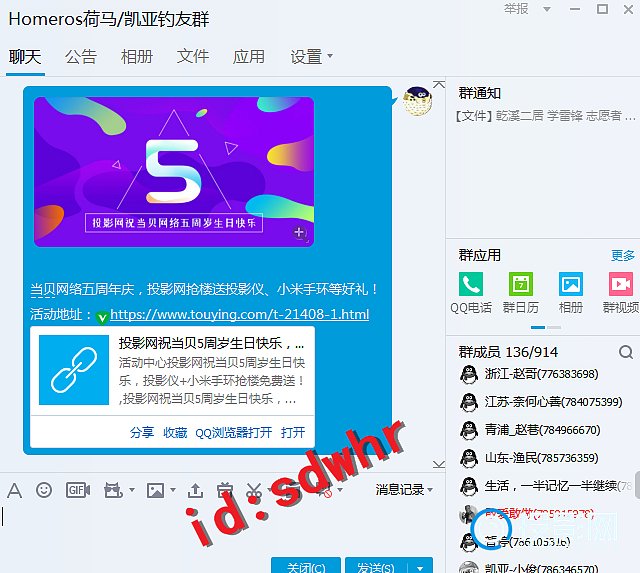
Task: Click the upload file icon
Action: tap(195, 490)
